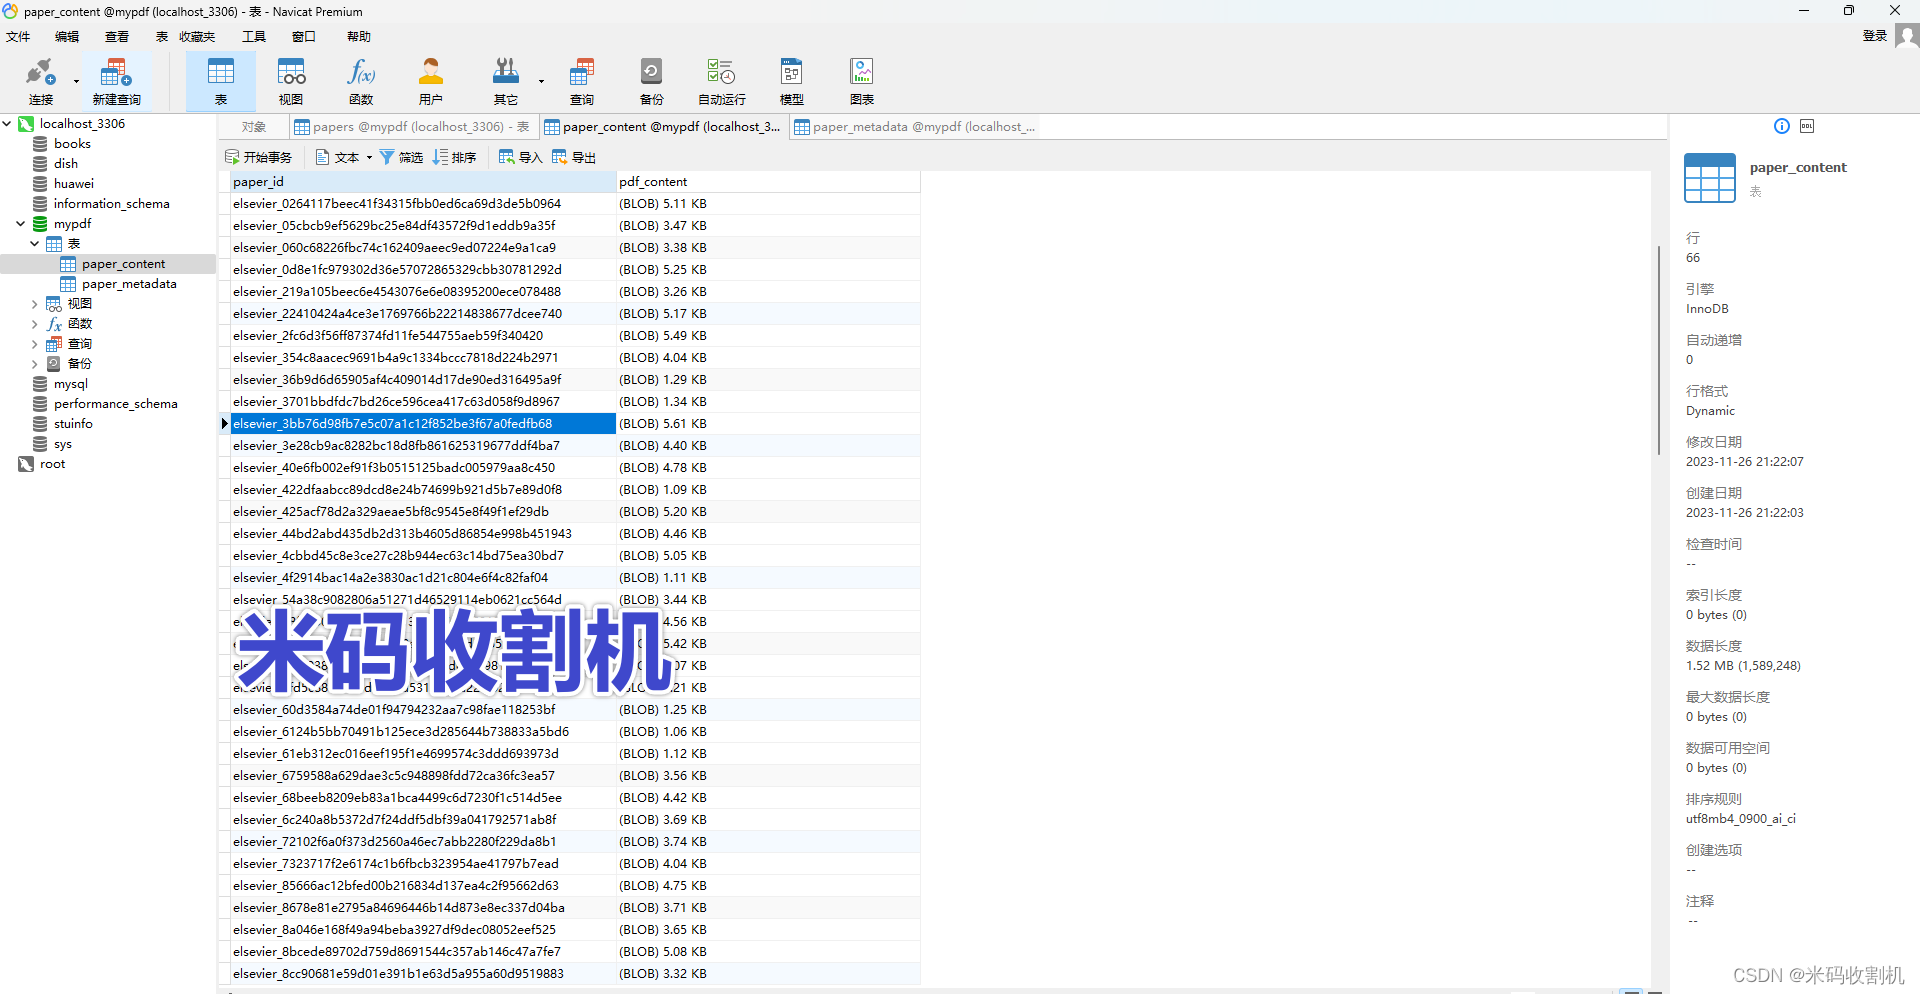The image size is (1920, 994).
Task: Select the huawei database in tree
Action: (74, 184)
